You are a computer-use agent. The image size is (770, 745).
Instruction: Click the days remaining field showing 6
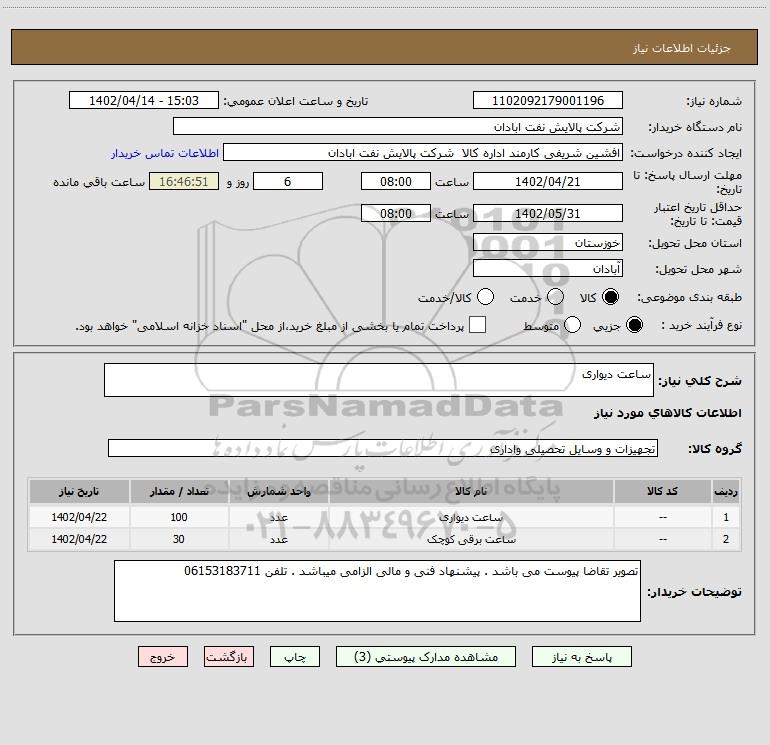[x=288, y=182]
